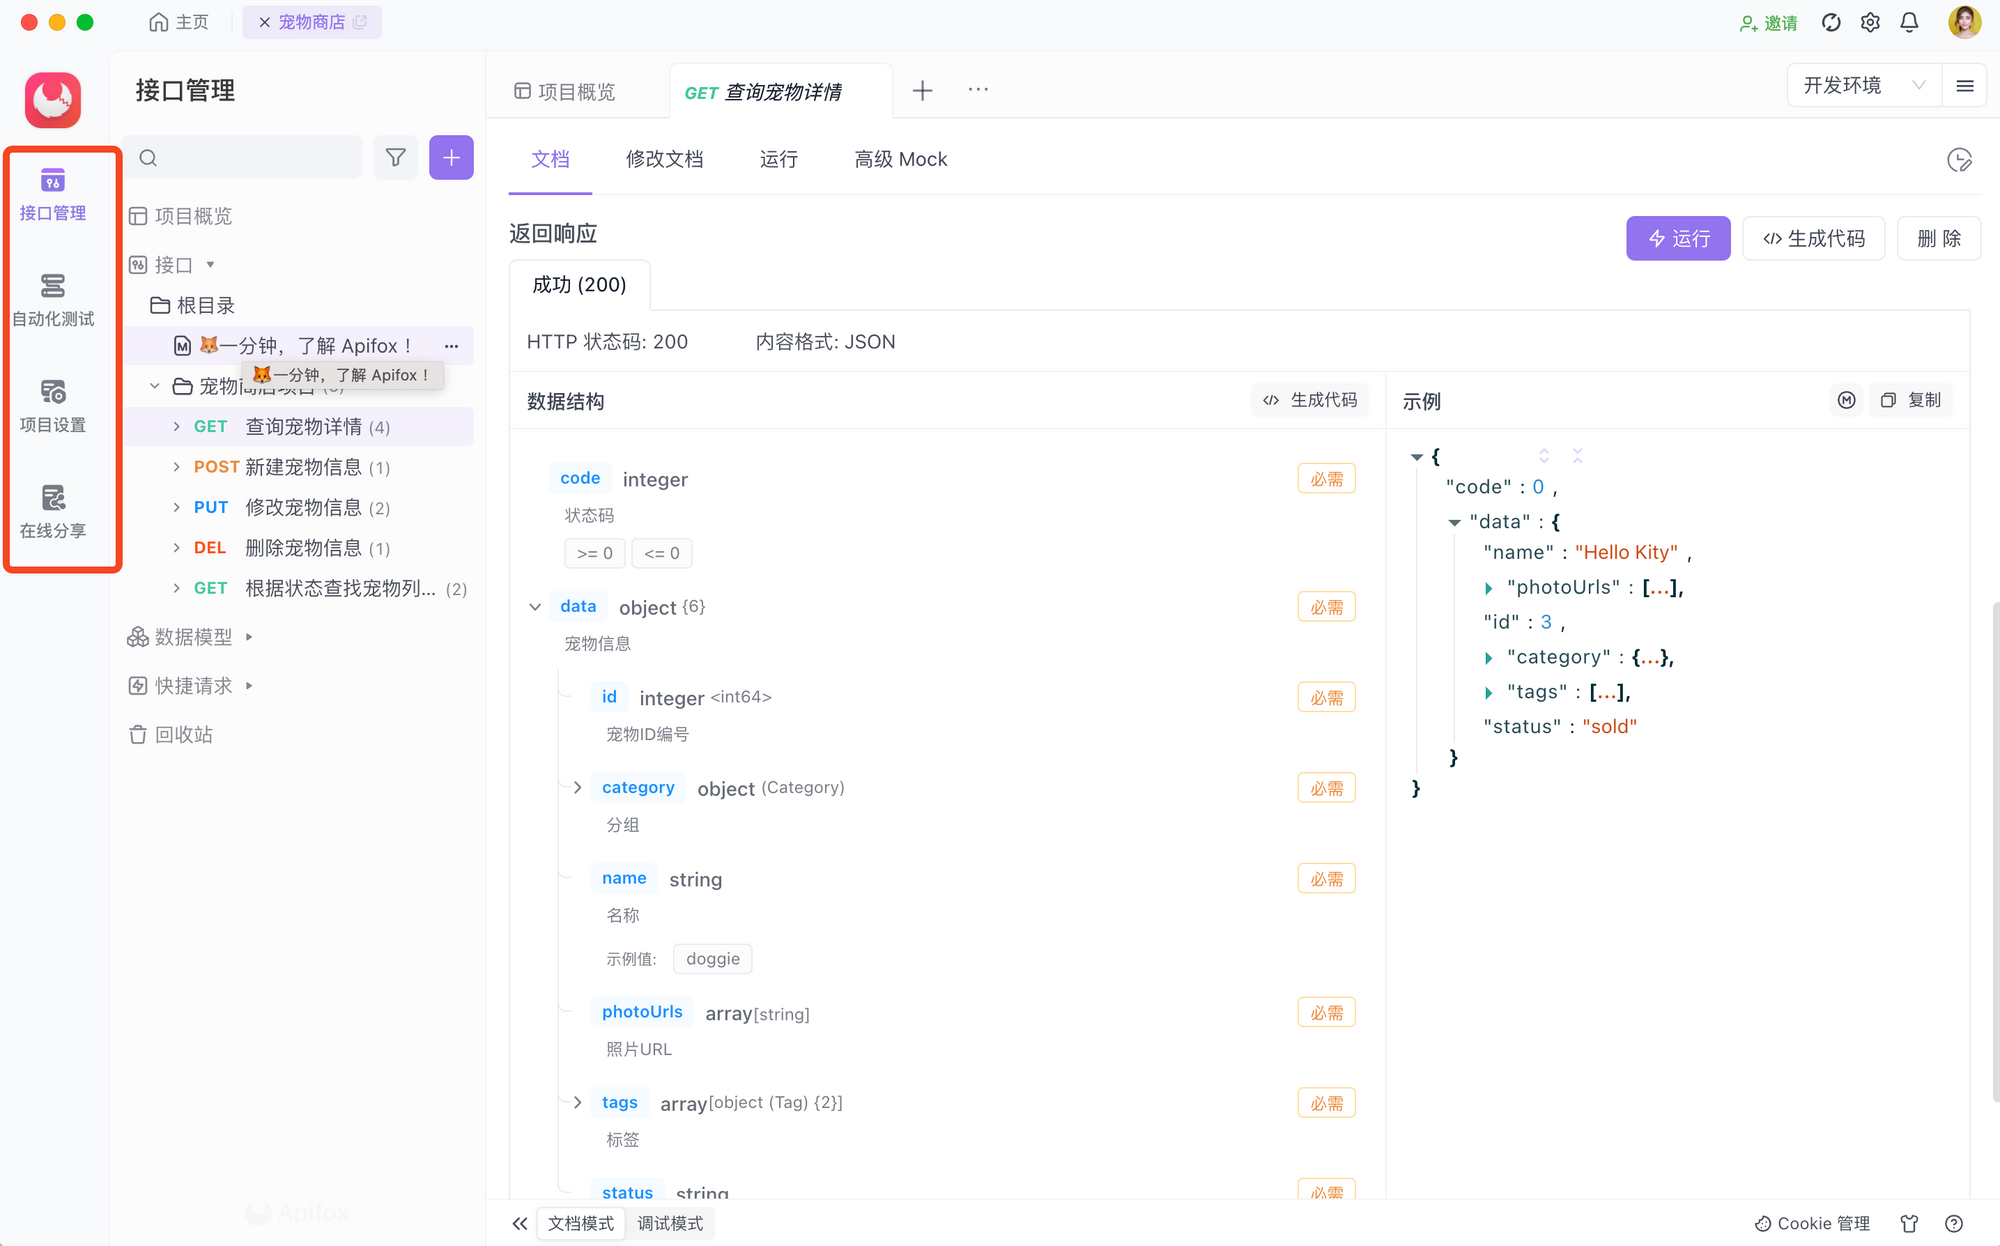Click the notification bell icon
Viewport: 2000px width, 1246px height.
pyautogui.click(x=1909, y=22)
